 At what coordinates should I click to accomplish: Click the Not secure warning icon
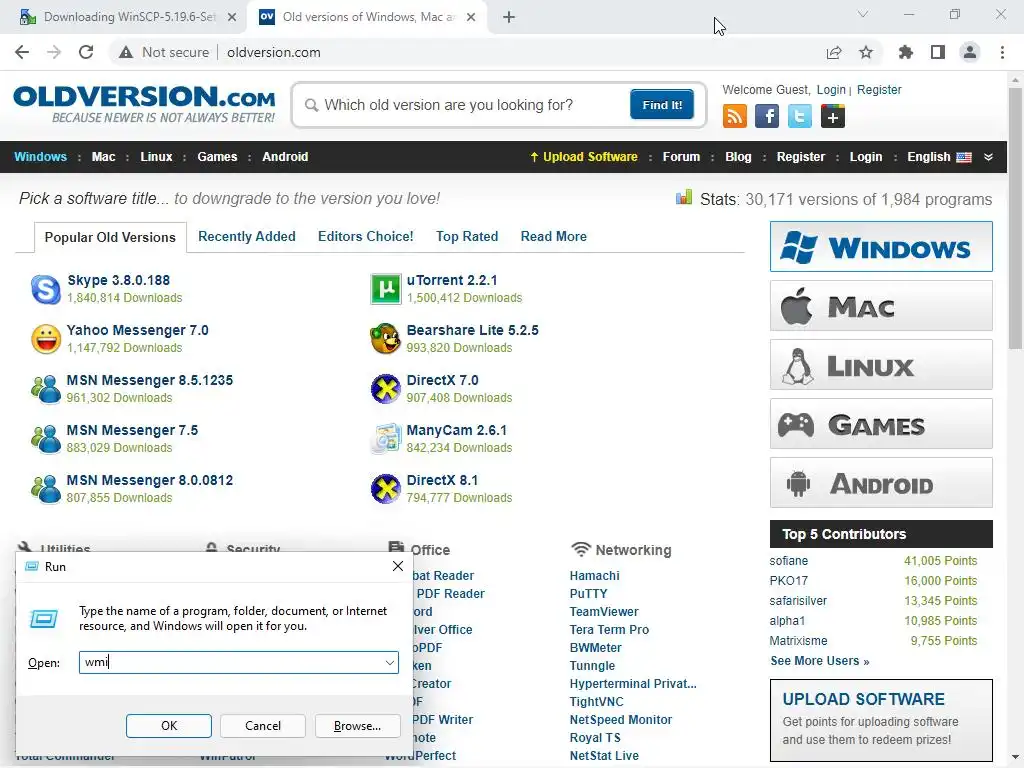126,52
